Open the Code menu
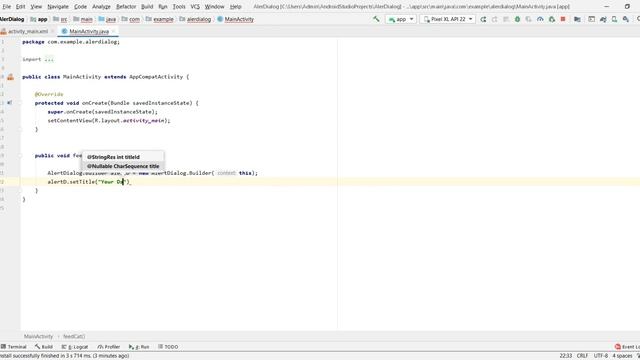This screenshot has height=360, width=640. coord(80,7)
